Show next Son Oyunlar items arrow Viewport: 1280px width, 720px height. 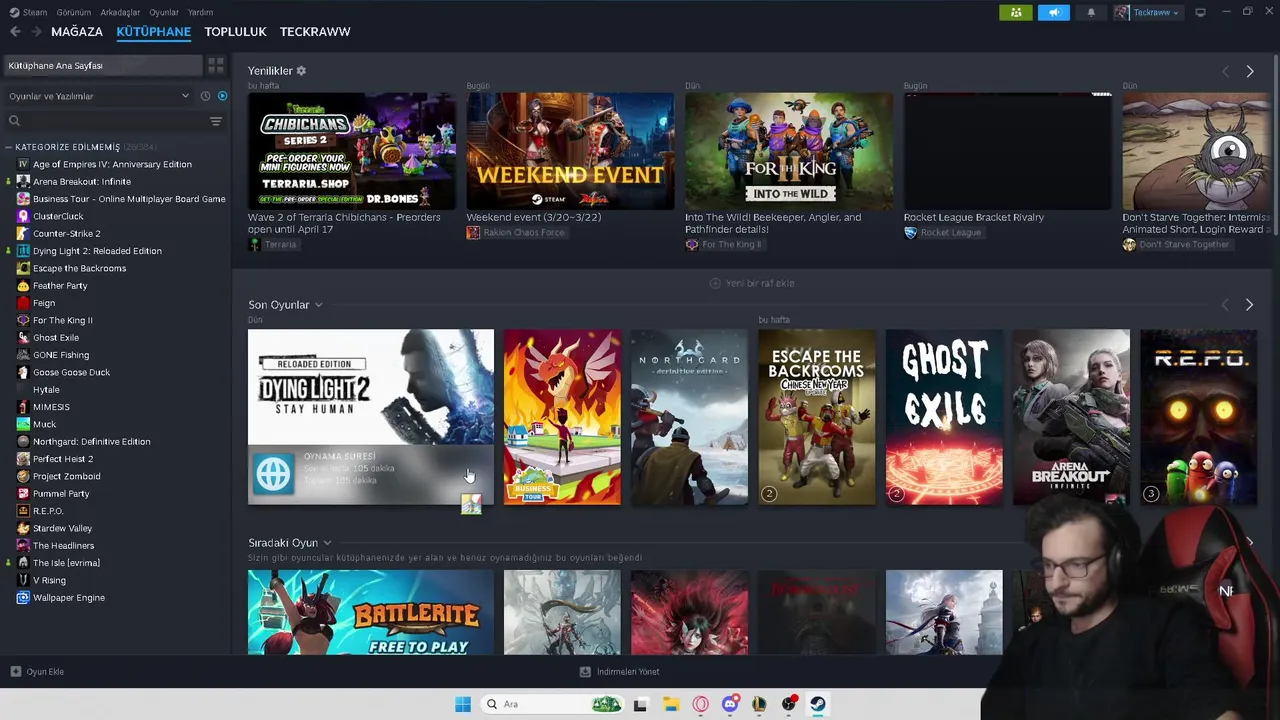(x=1249, y=304)
